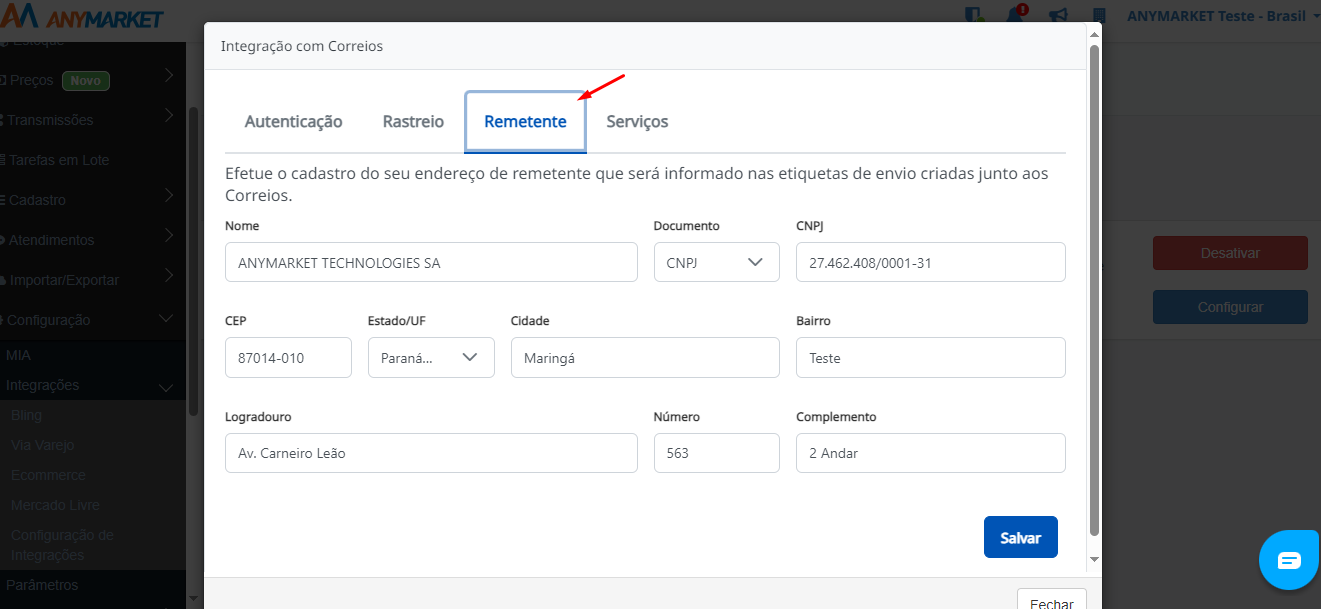Switch to the Rastreio tab
This screenshot has height=609, width=1321.
click(413, 122)
